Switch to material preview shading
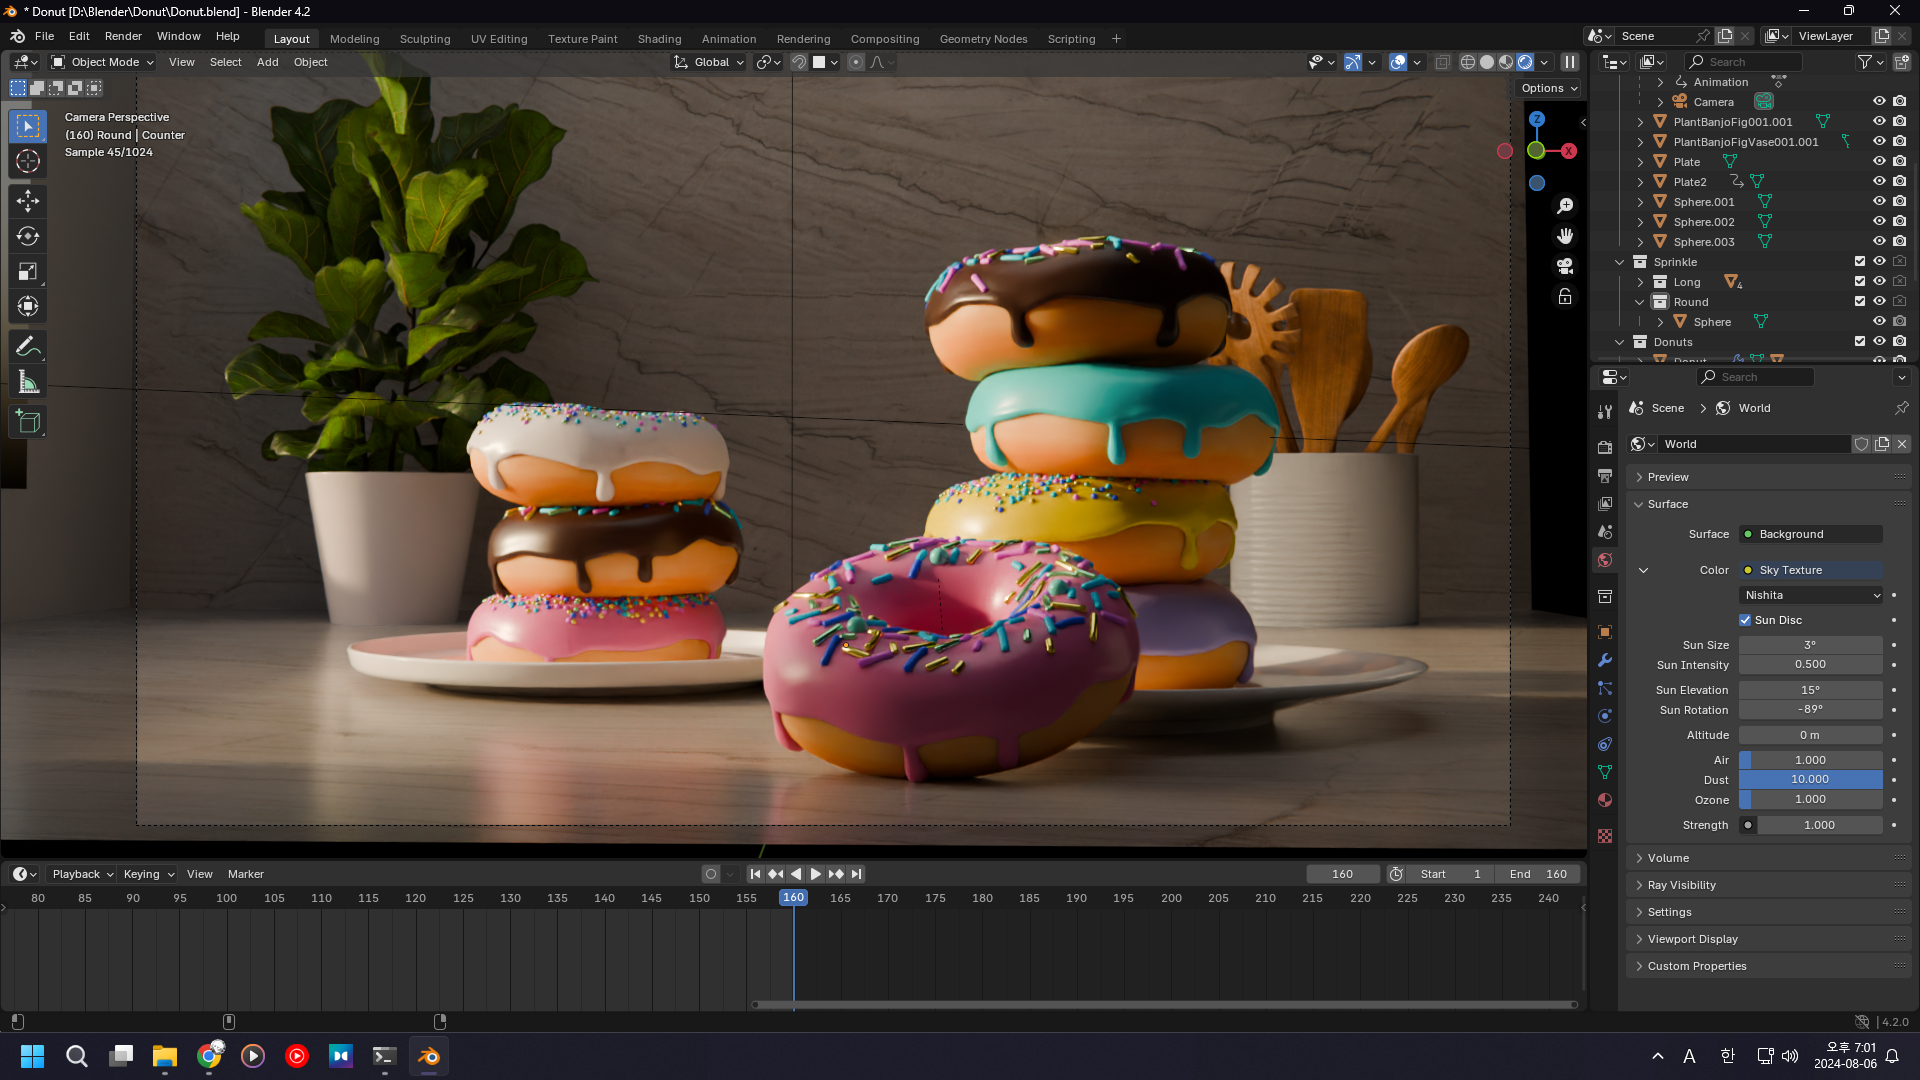The width and height of the screenshot is (1920, 1080). pyautogui.click(x=1506, y=62)
